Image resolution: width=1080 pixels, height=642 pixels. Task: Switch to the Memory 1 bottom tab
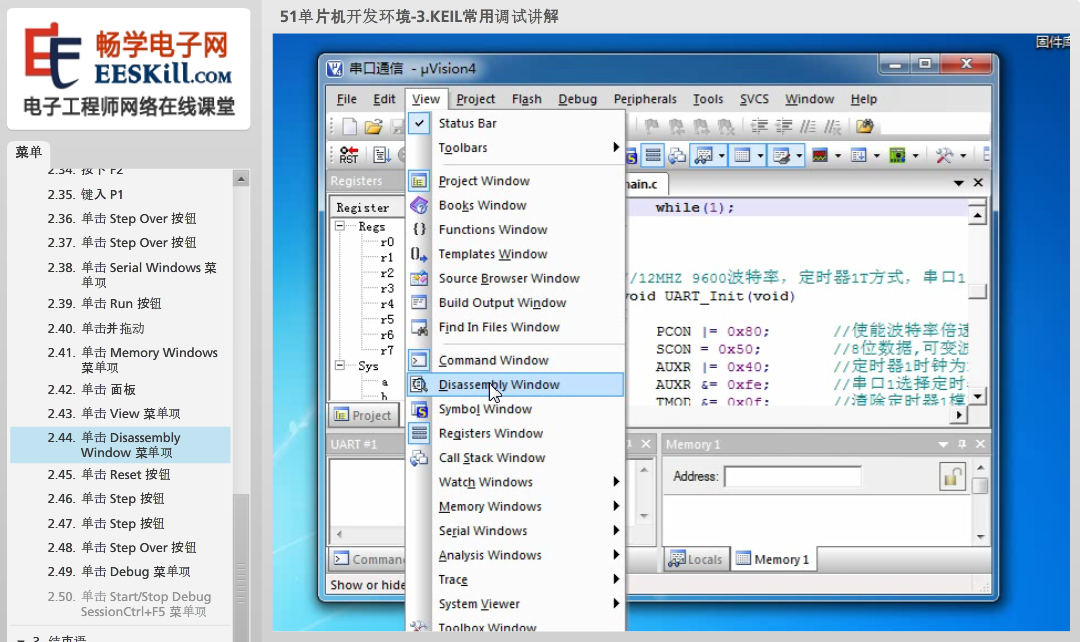(773, 559)
